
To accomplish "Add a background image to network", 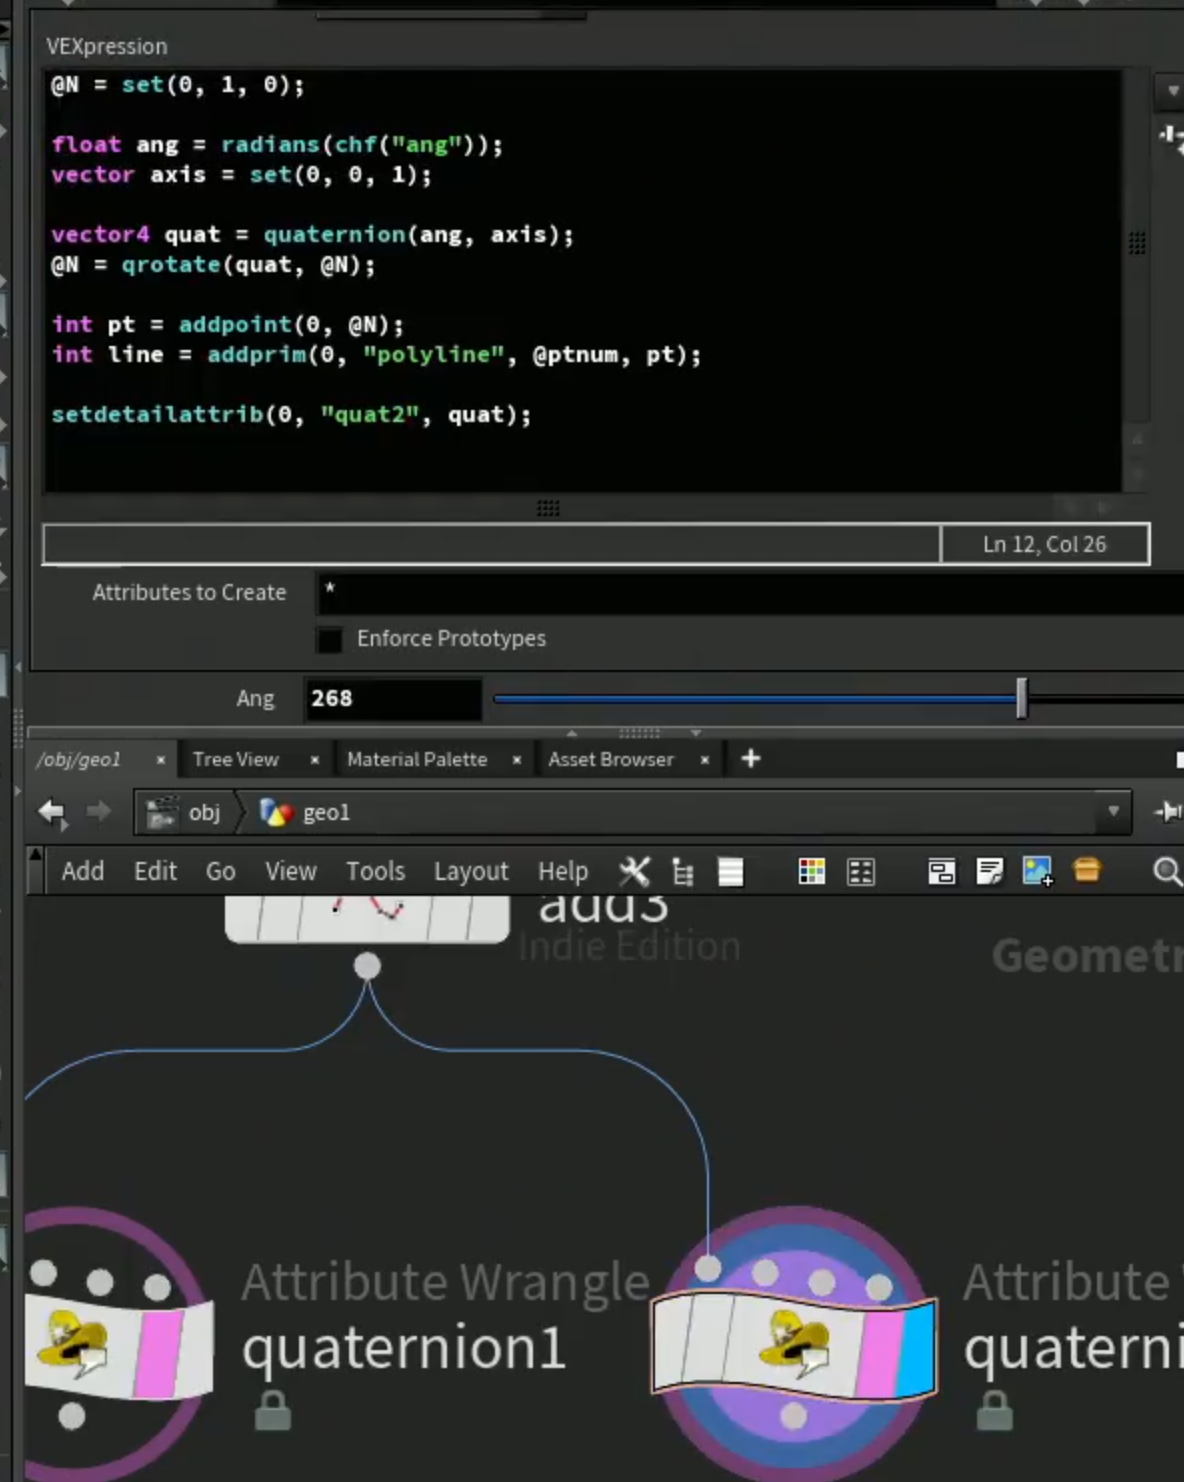I will pos(1038,872).
